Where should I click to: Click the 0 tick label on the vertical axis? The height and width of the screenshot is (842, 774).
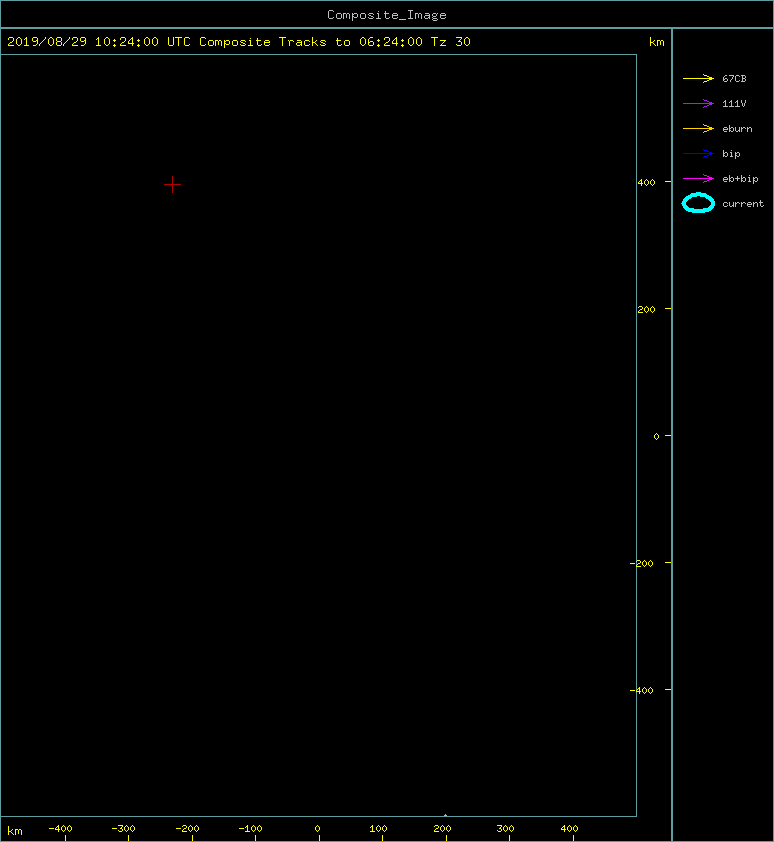coord(656,436)
